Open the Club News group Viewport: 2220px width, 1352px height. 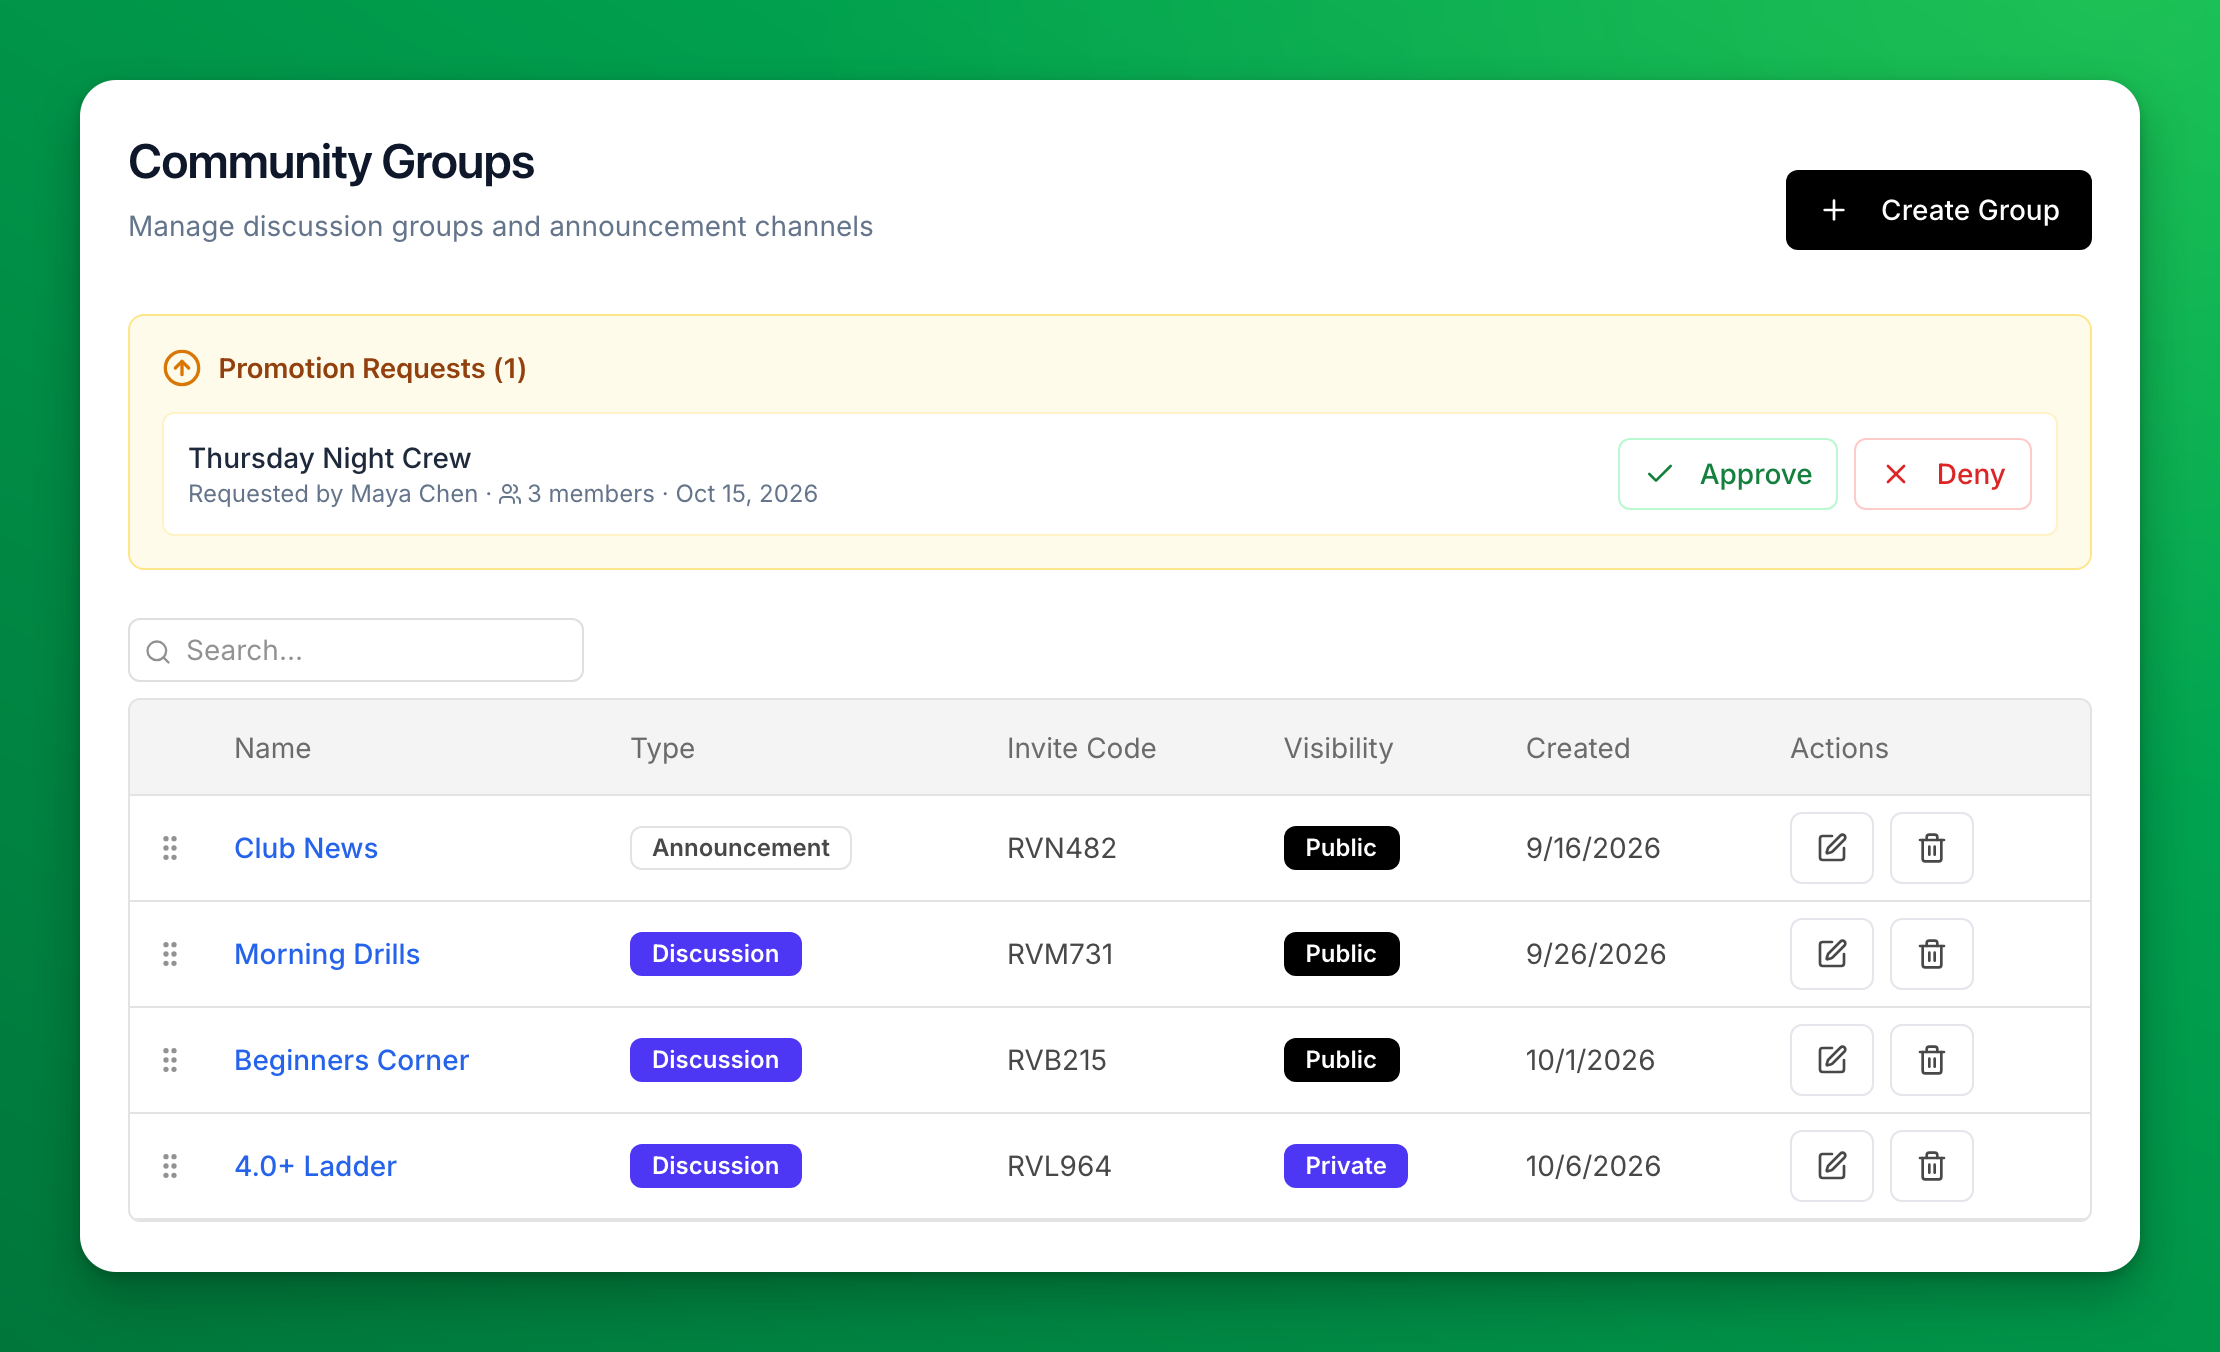(306, 848)
